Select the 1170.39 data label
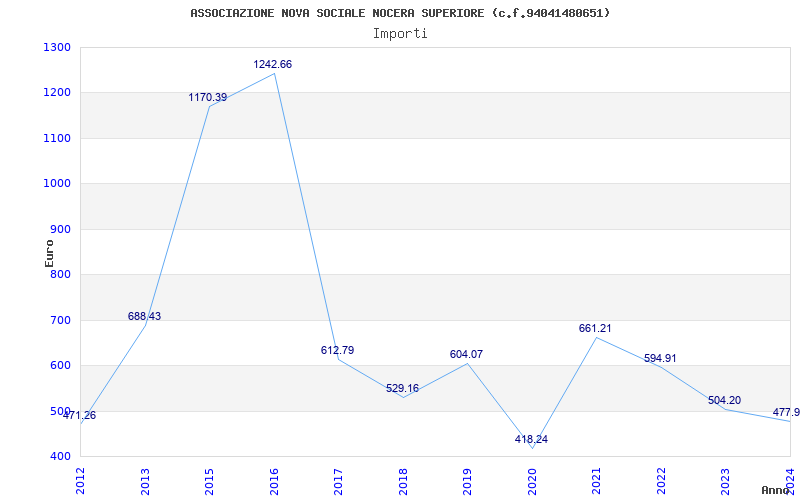Image resolution: width=800 pixels, height=500 pixels. 208,97
